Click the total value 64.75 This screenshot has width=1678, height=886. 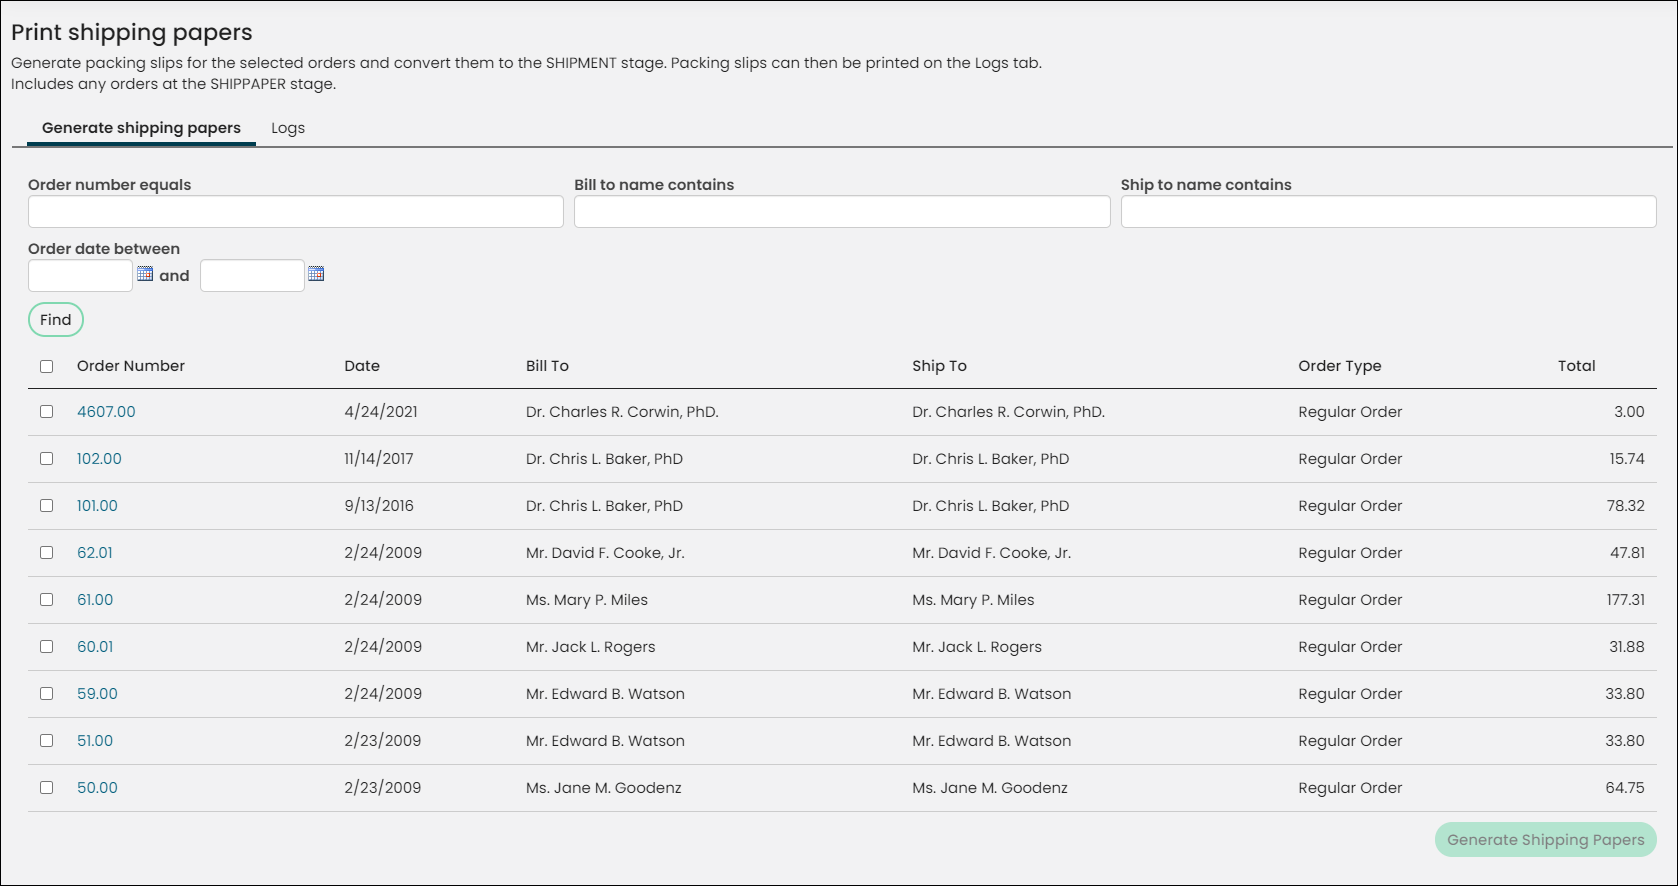[1625, 788]
